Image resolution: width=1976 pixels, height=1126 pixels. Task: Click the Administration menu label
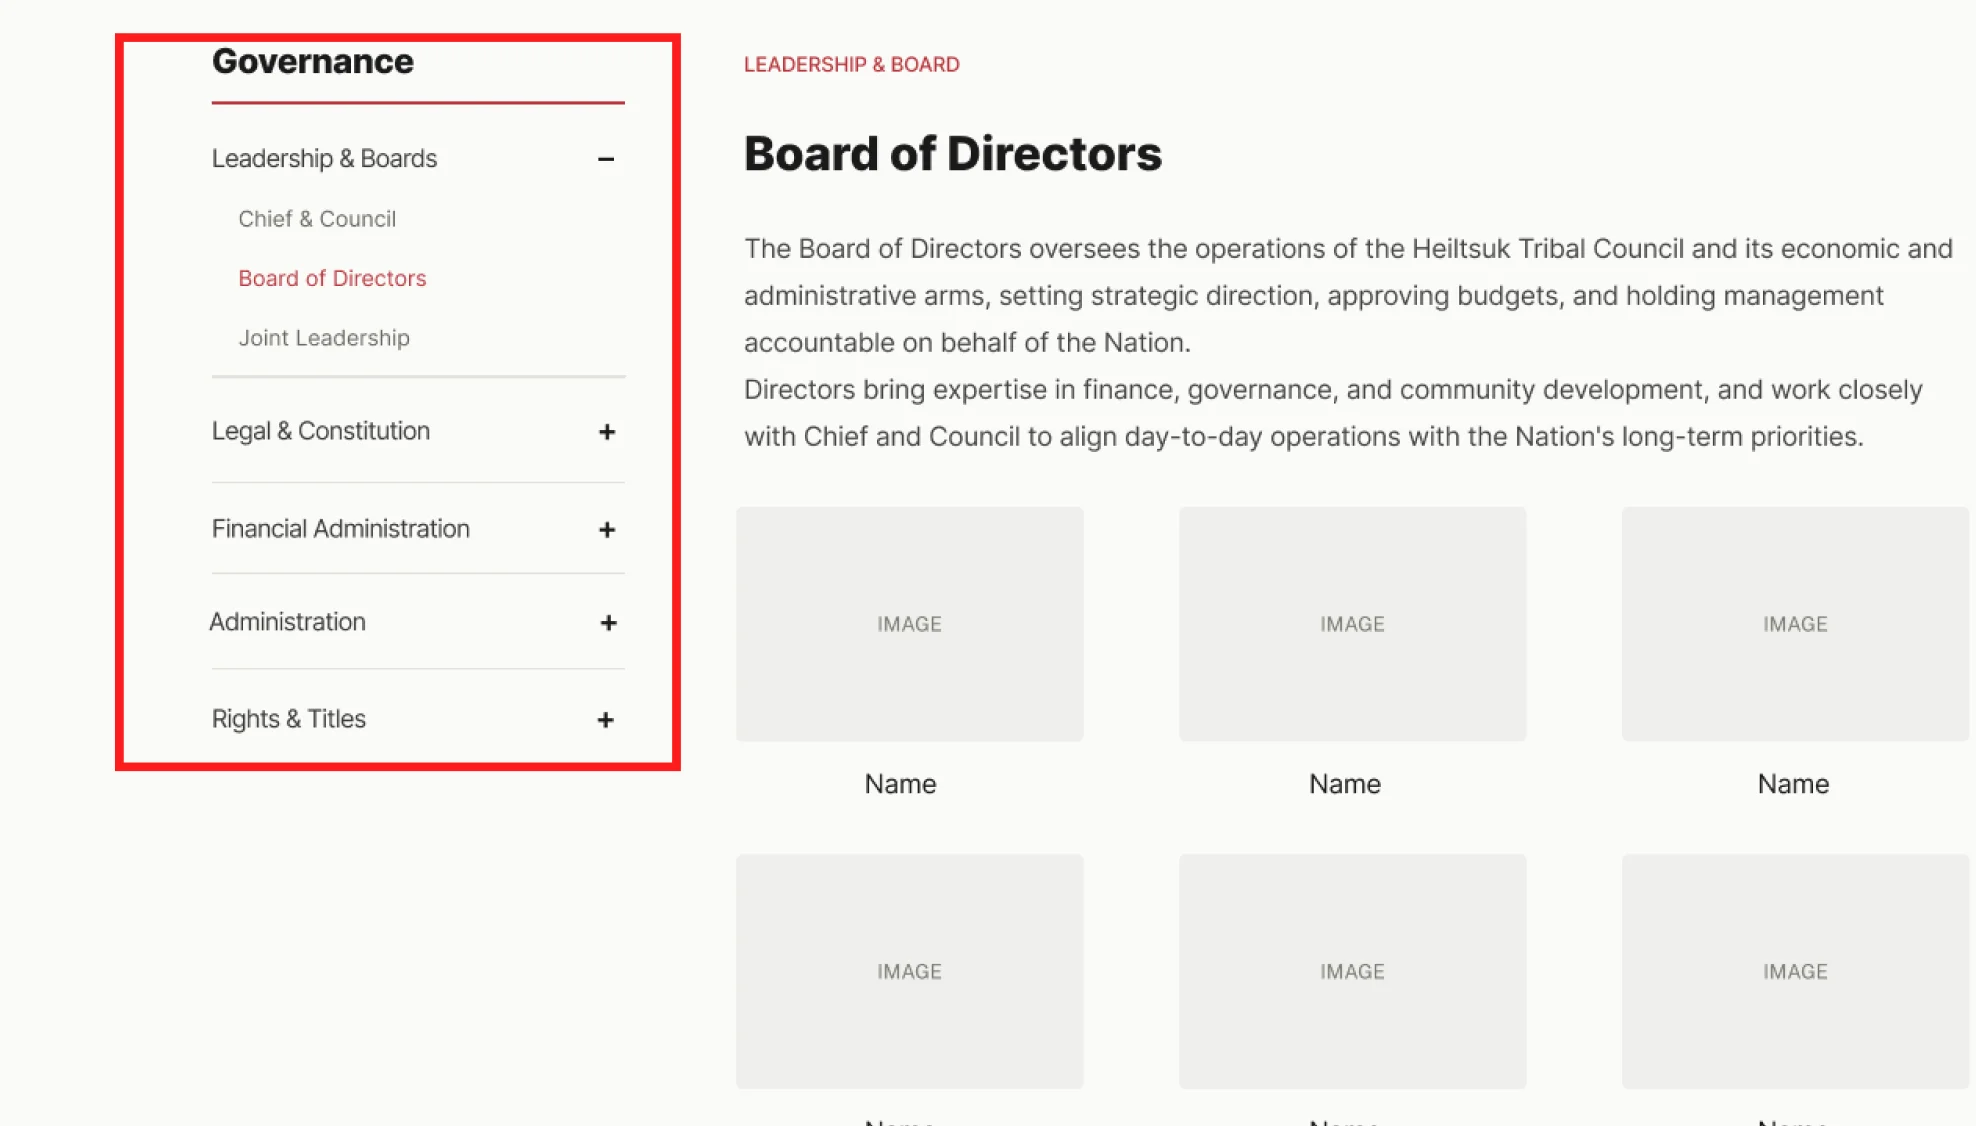(287, 622)
